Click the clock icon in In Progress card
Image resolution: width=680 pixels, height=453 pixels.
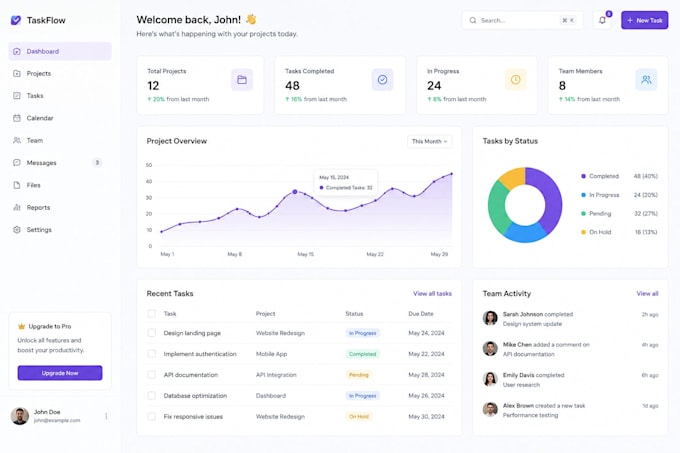pyautogui.click(x=515, y=80)
